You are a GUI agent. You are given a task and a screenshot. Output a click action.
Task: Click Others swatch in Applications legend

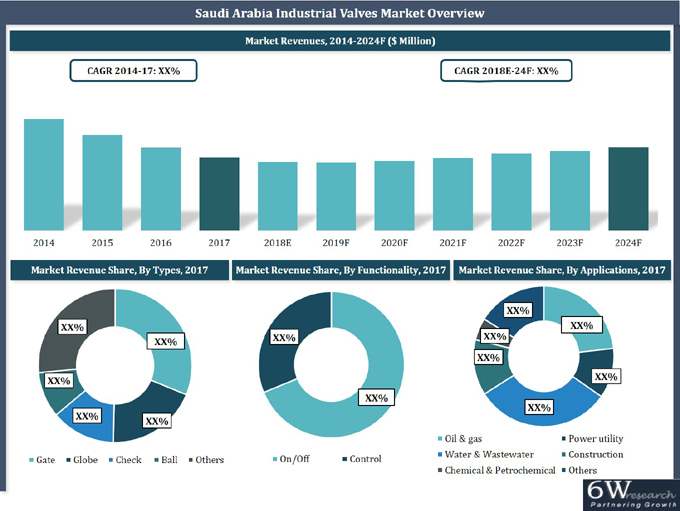(564, 470)
